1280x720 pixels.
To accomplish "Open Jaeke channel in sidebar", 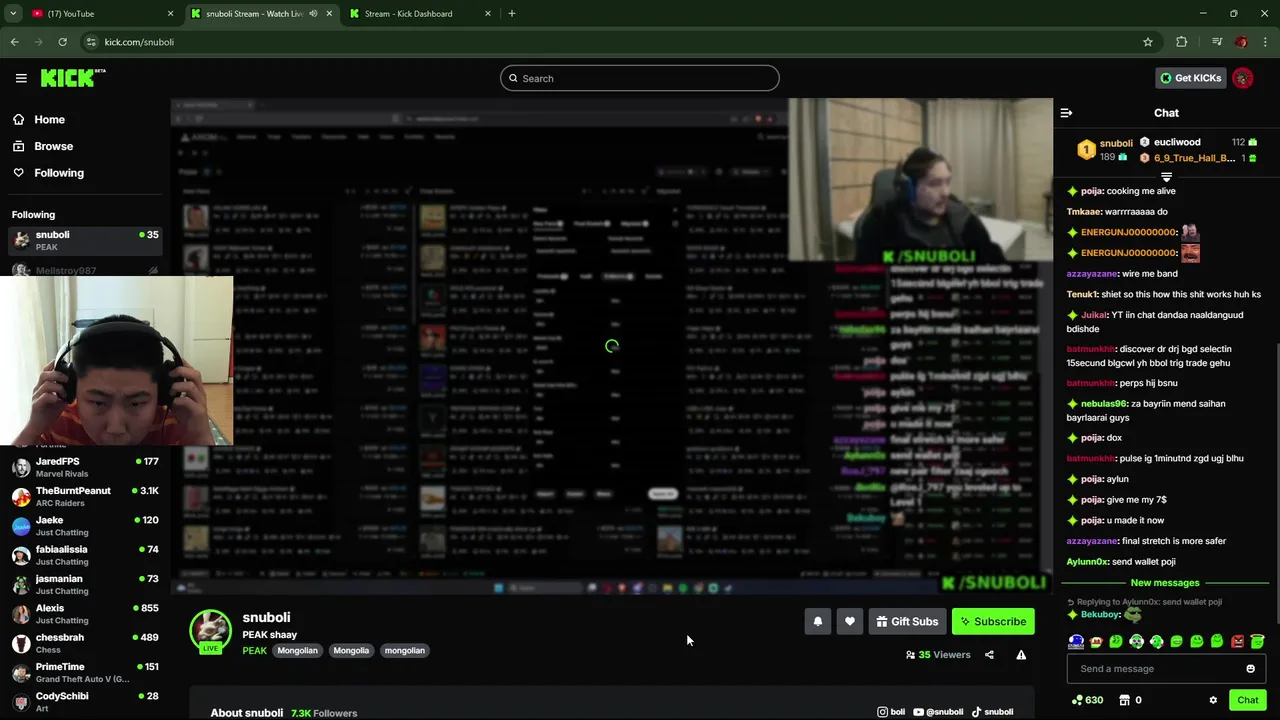I will 85,526.
